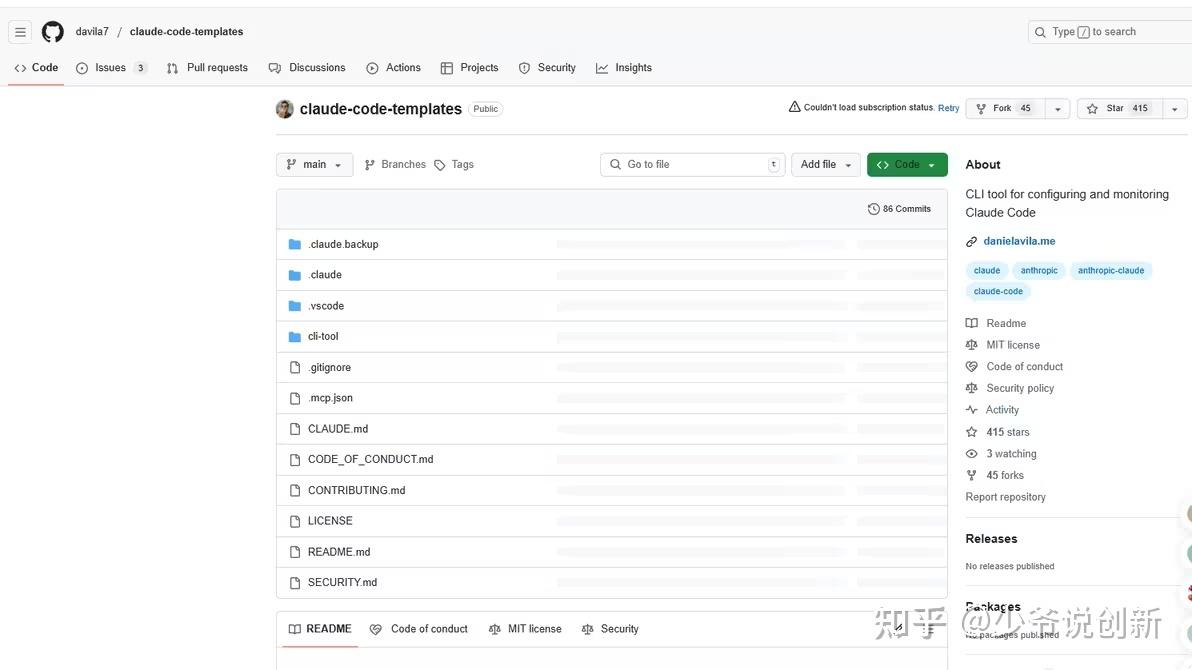Click the branch icon next to Branches

tap(369, 165)
